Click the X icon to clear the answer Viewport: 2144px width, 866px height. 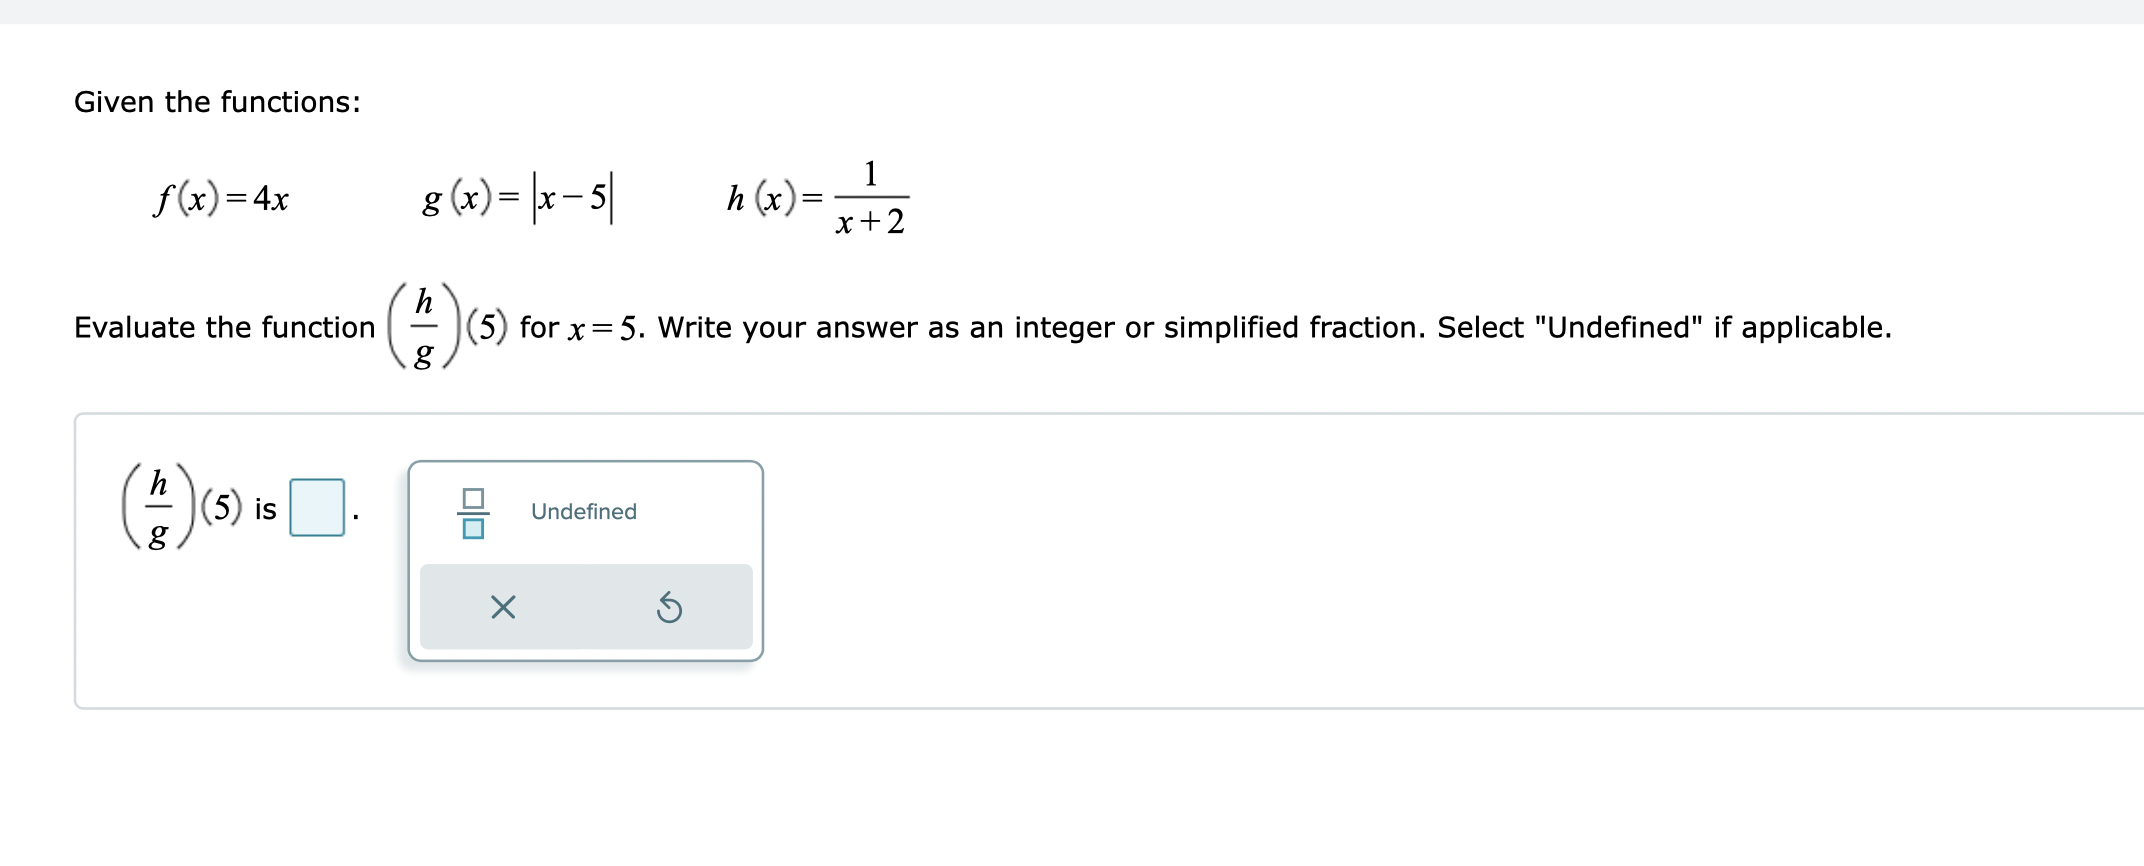pos(502,606)
